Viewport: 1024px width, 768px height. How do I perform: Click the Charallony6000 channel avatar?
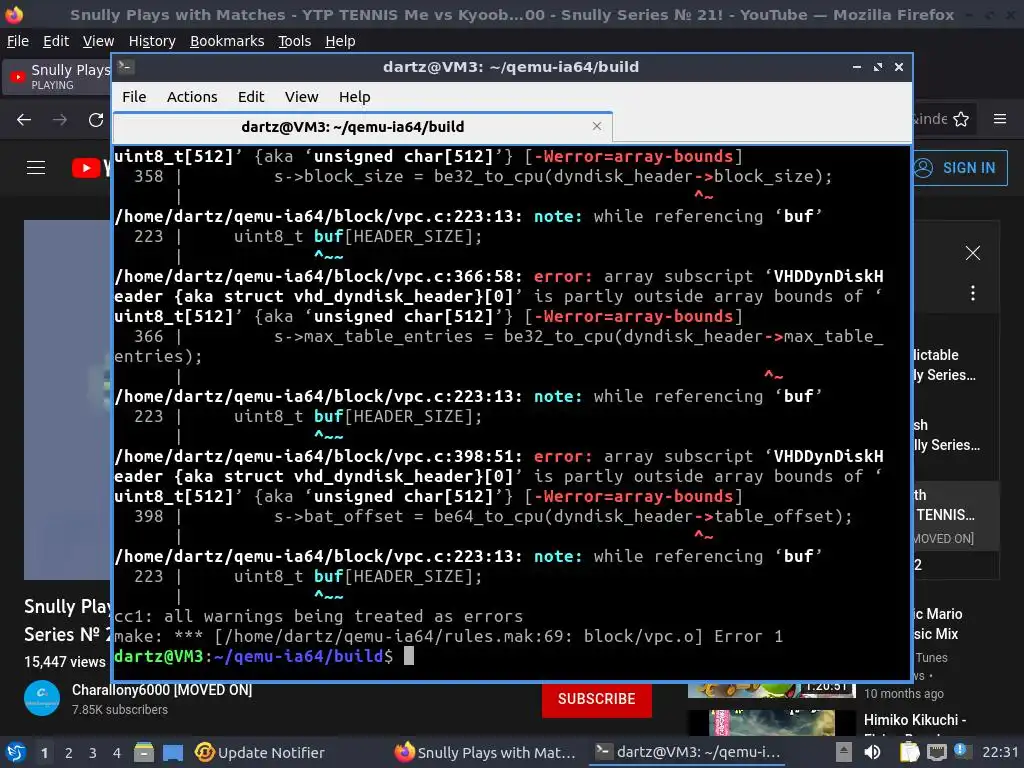click(42, 698)
